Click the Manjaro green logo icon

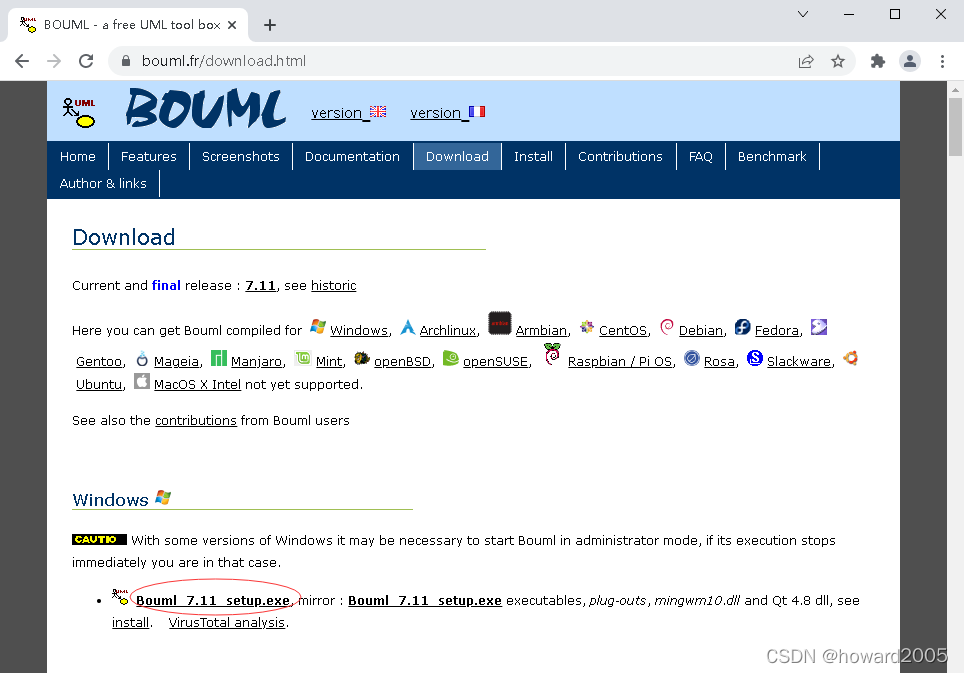219,358
